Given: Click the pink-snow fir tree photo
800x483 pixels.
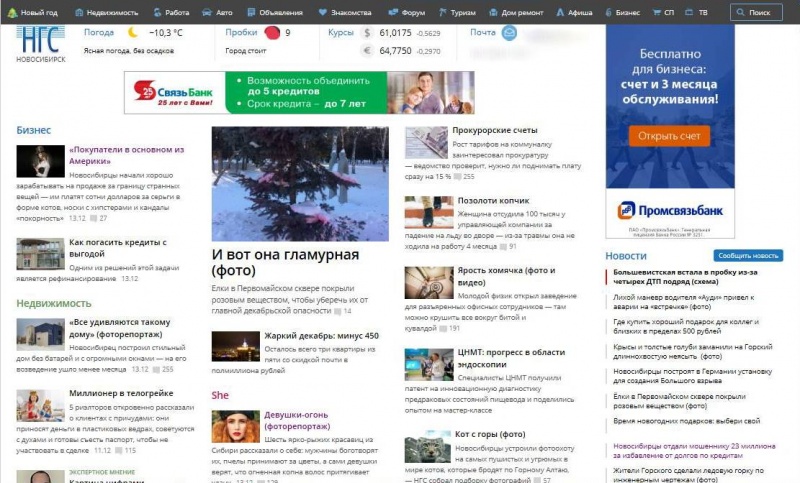Looking at the screenshot, I should coord(300,183).
